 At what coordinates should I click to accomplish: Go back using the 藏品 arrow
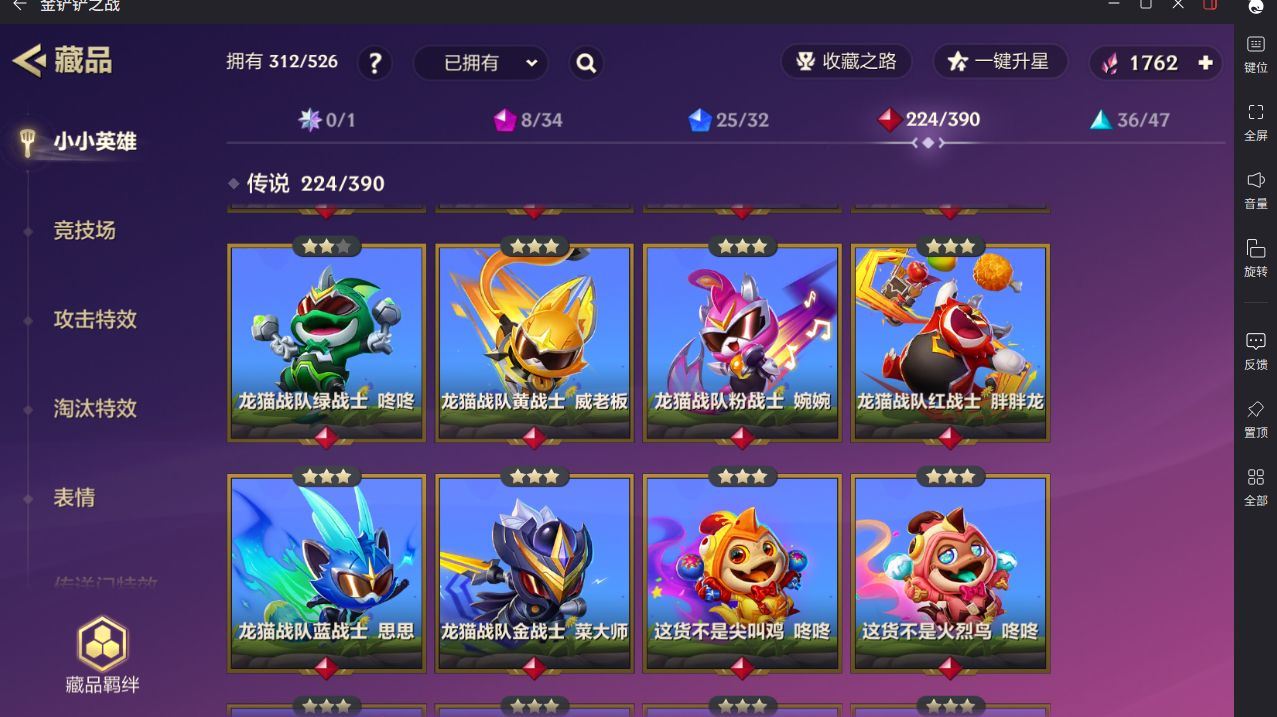29,60
